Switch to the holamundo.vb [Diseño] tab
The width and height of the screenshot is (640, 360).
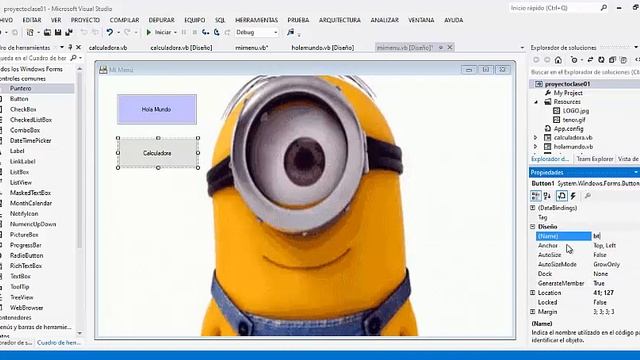pyautogui.click(x=322, y=48)
